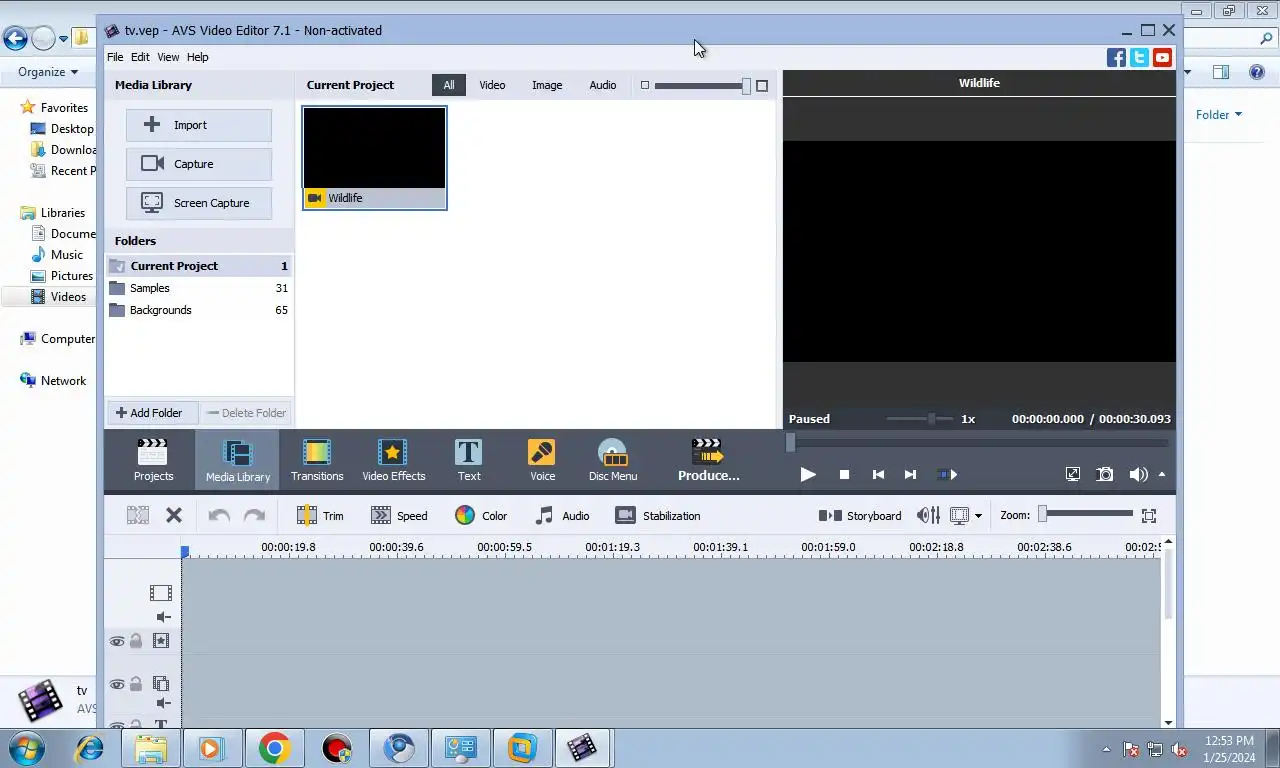Click the Capture button
Viewport: 1280px width, 768px height.
[x=199, y=164]
